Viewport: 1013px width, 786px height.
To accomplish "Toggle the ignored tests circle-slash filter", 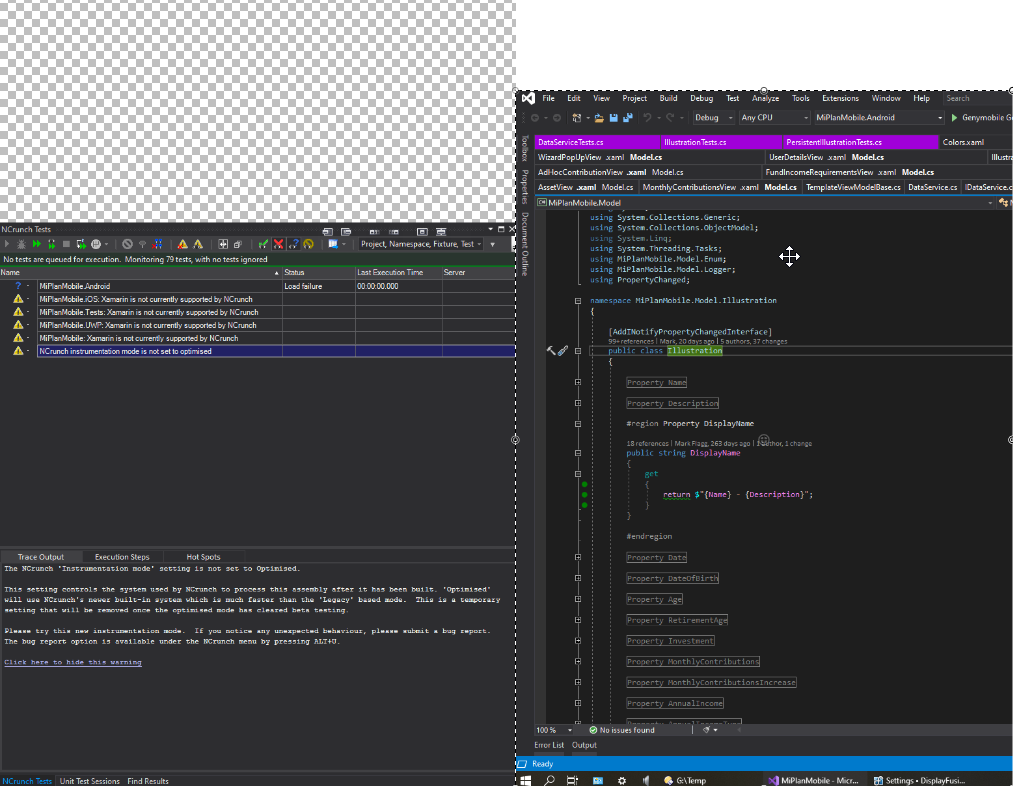I will tap(127, 244).
